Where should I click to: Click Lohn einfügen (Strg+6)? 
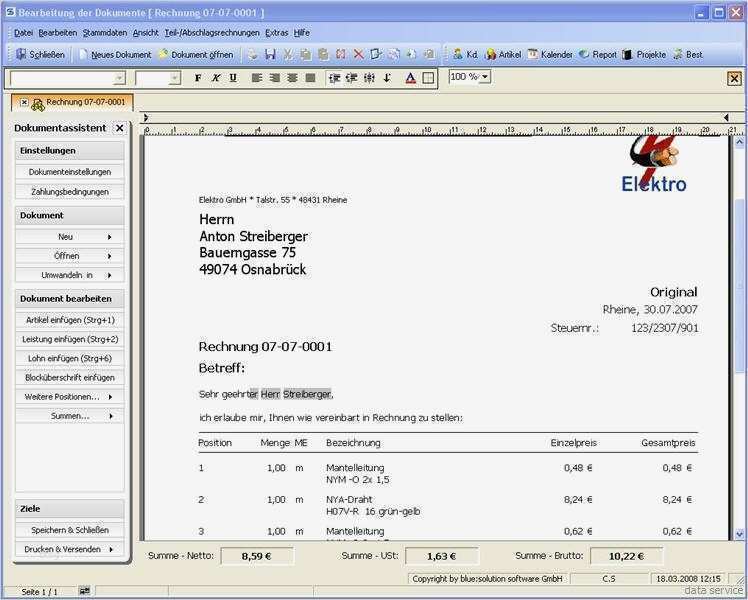tap(70, 358)
